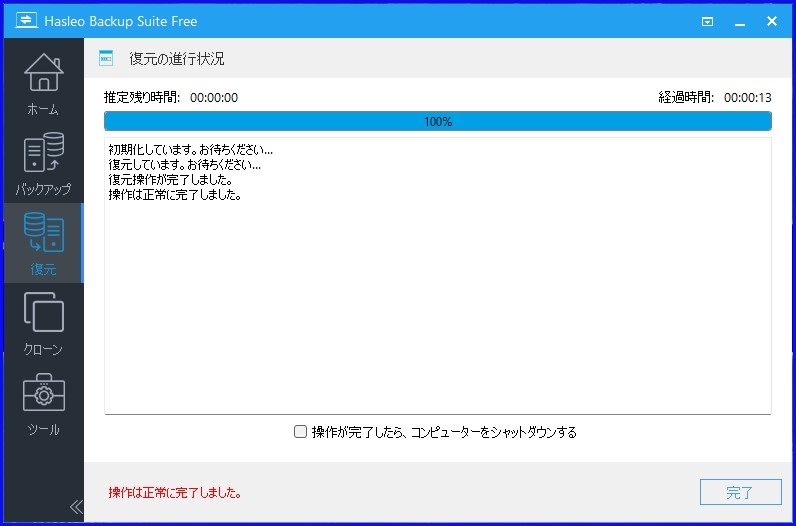Collapse the sidebar with the double-chevron icon

(x=76, y=507)
